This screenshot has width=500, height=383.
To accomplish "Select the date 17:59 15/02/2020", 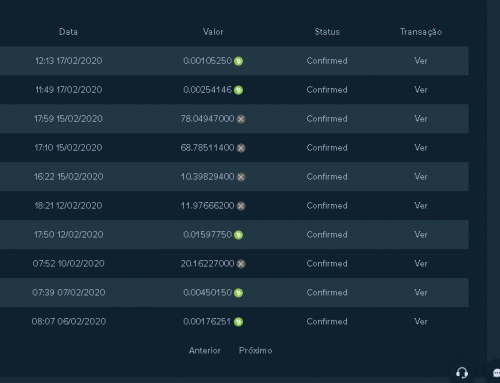I will (x=68, y=119).
